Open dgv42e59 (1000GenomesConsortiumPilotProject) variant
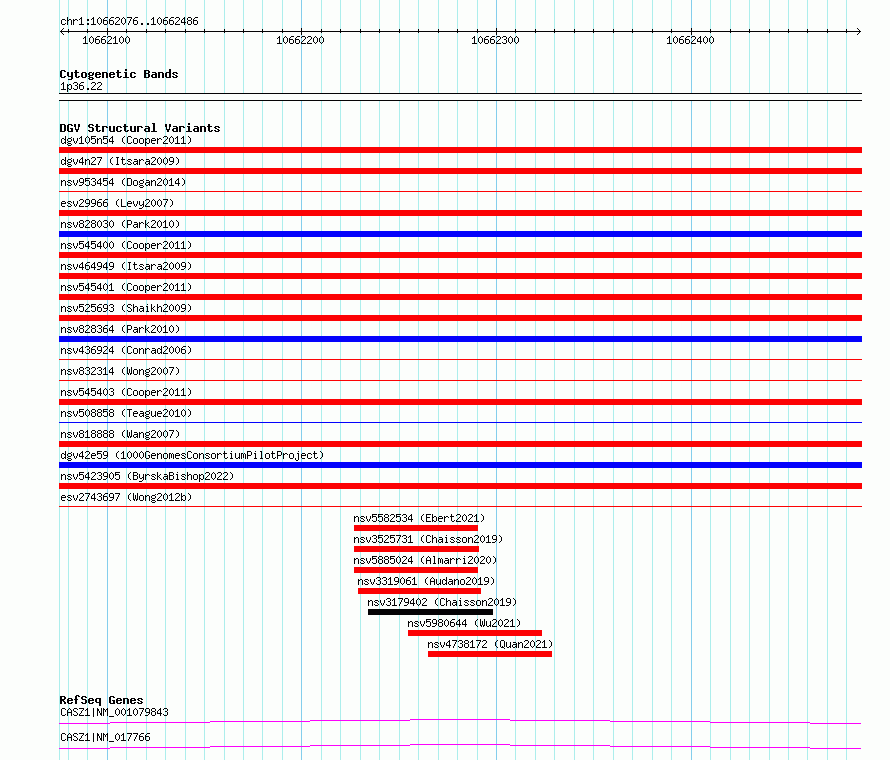The width and height of the screenshot is (890, 760). pos(191,455)
